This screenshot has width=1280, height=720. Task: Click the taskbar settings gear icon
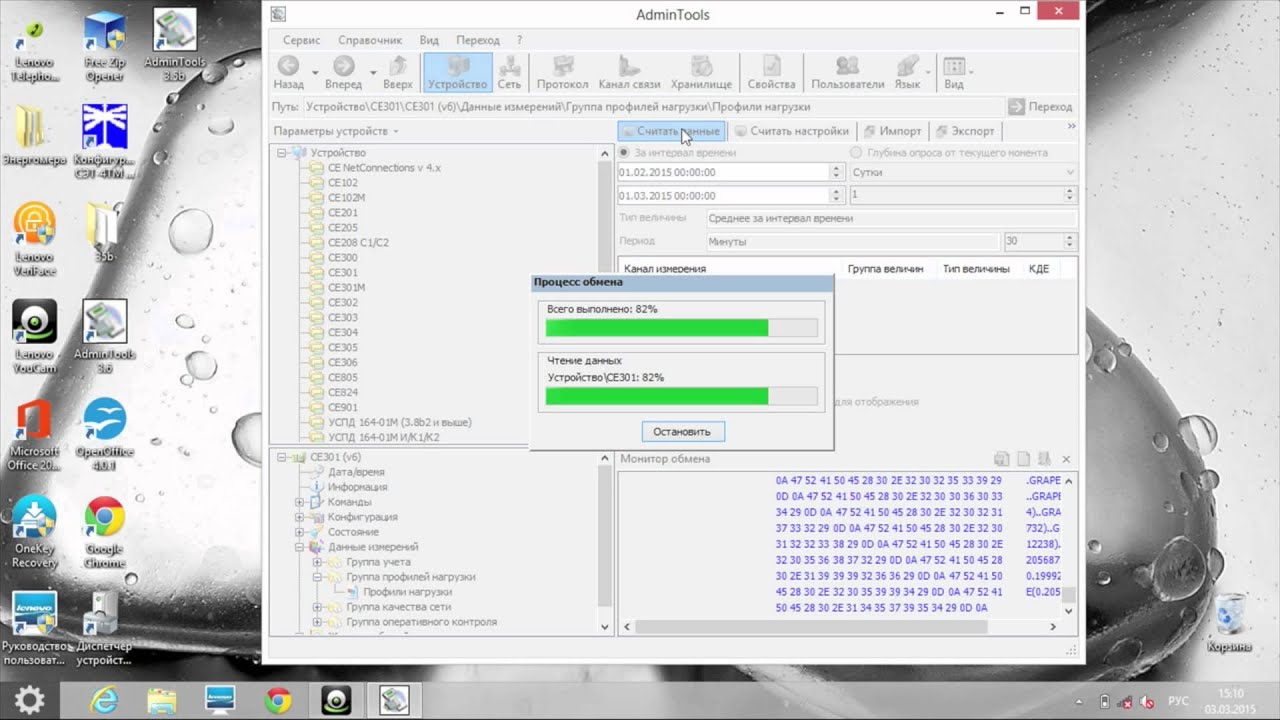point(28,699)
